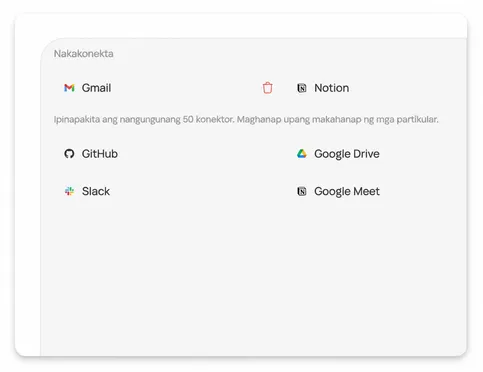Delete the Gmail connector with trash icon

tap(267, 88)
